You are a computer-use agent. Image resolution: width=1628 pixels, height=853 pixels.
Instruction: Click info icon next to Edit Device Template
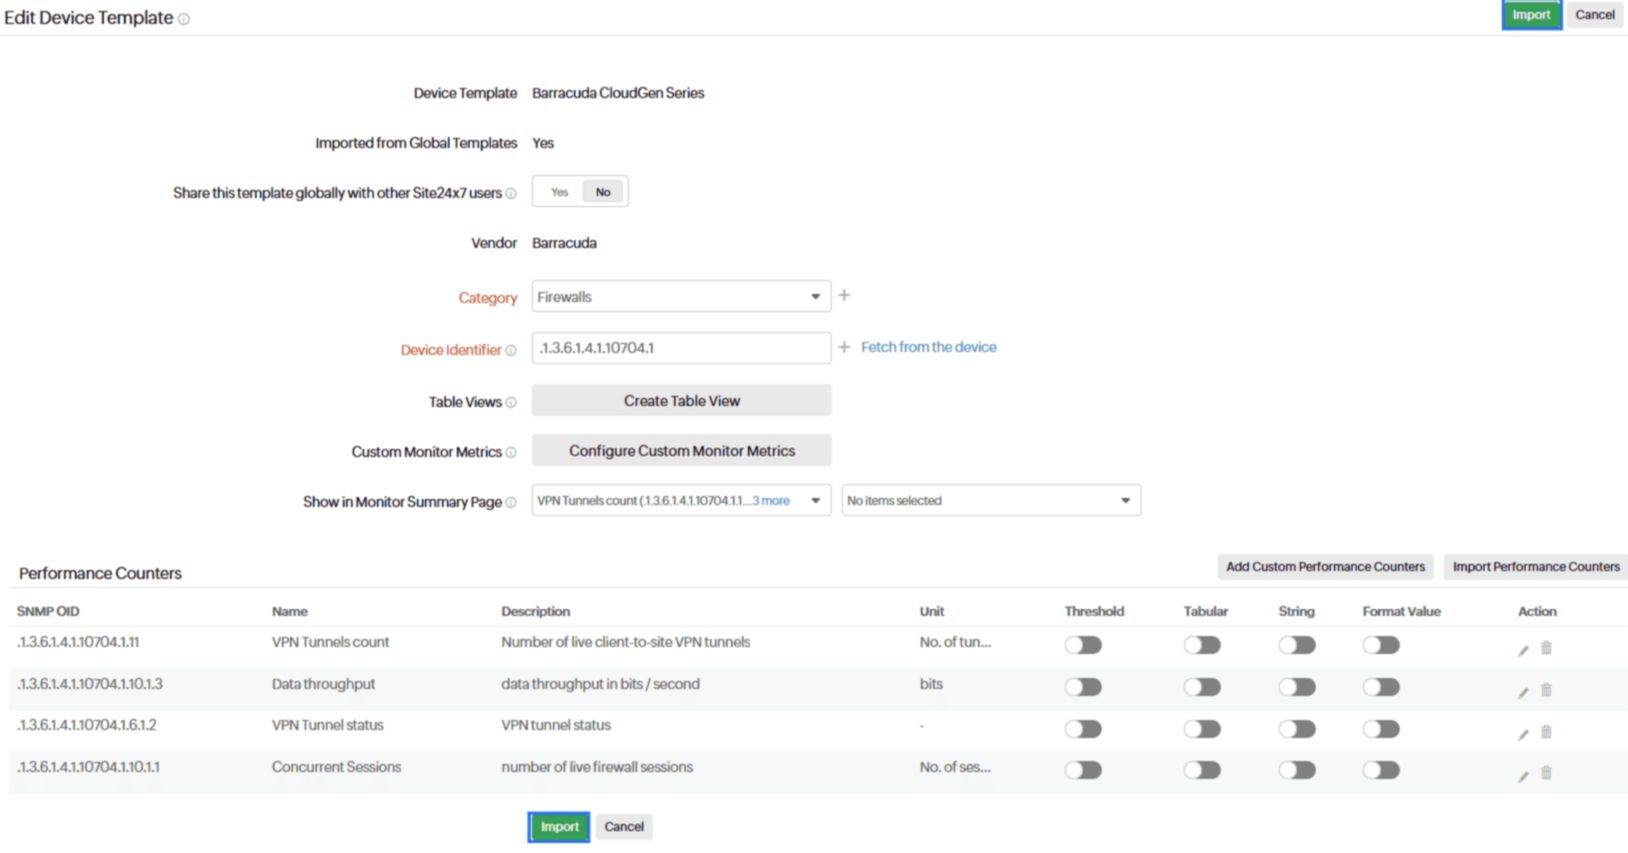pos(184,19)
